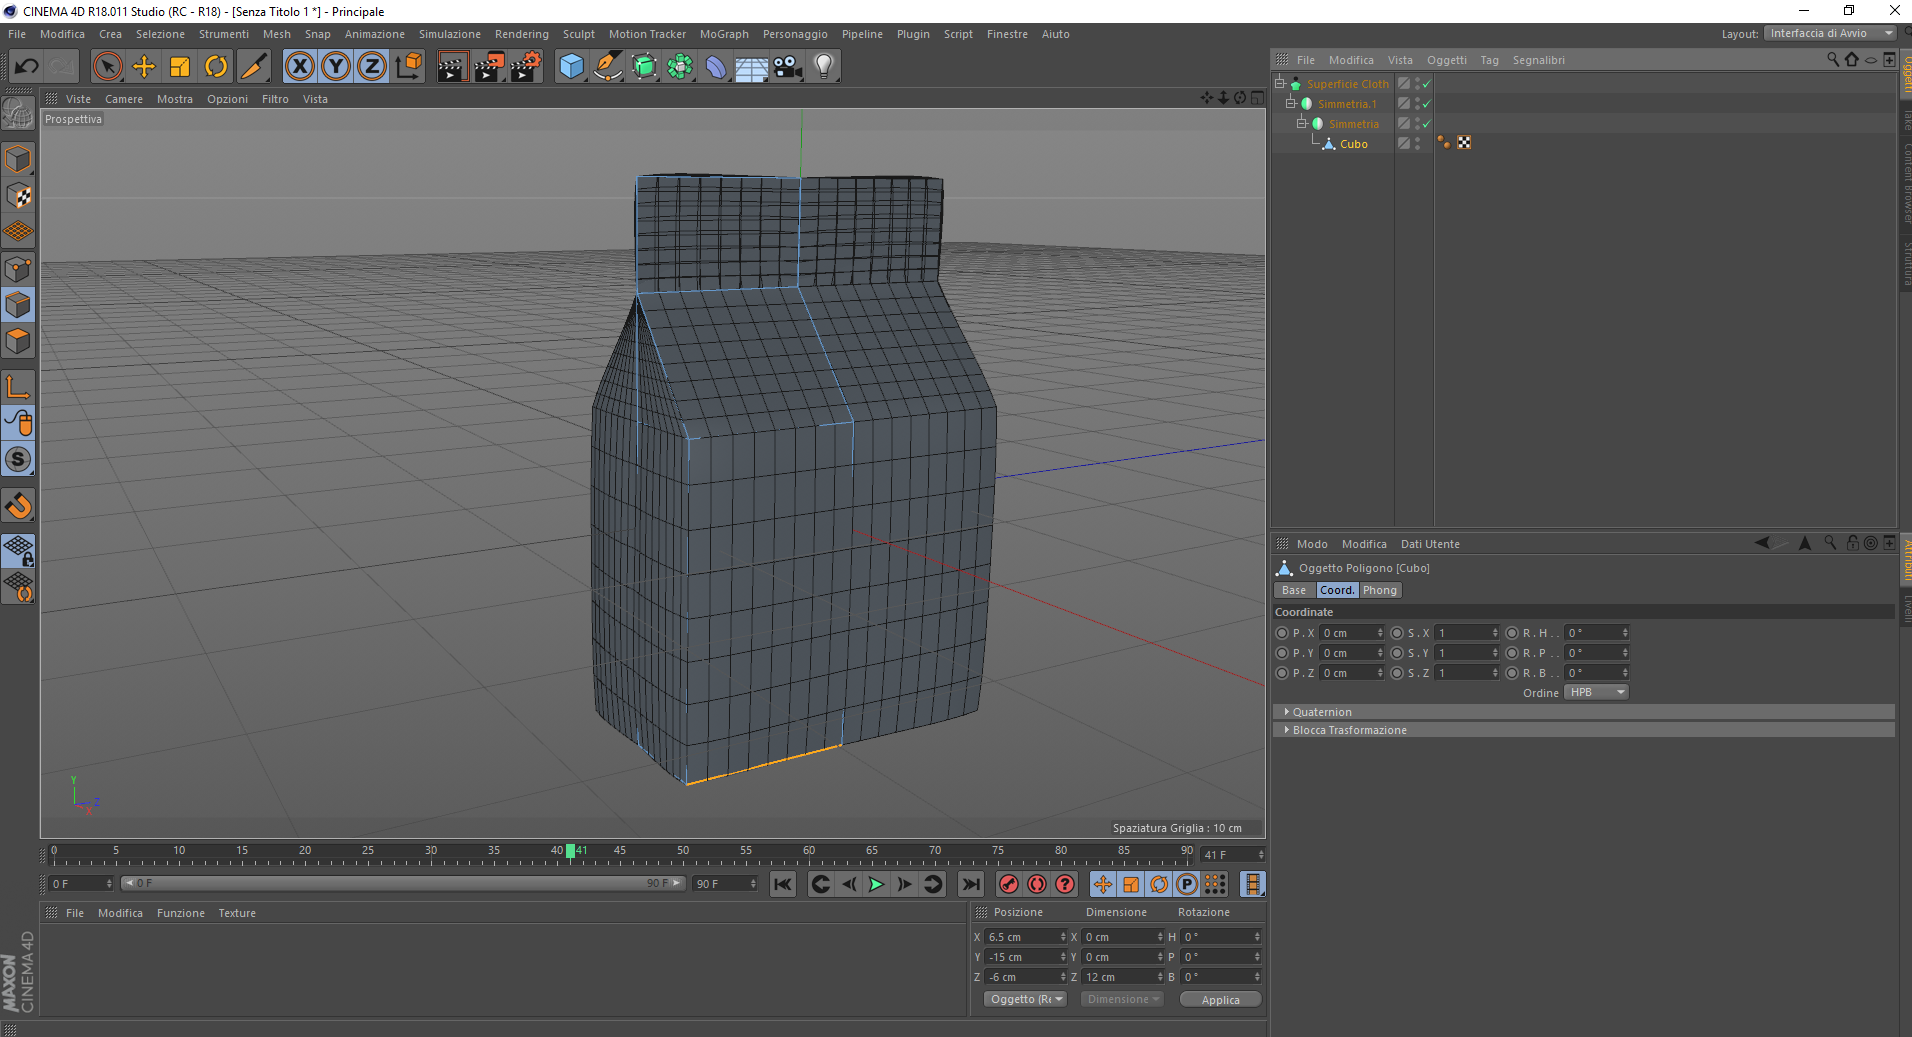1912x1037 pixels.
Task: Toggle the Z axis lock
Action: 371,67
